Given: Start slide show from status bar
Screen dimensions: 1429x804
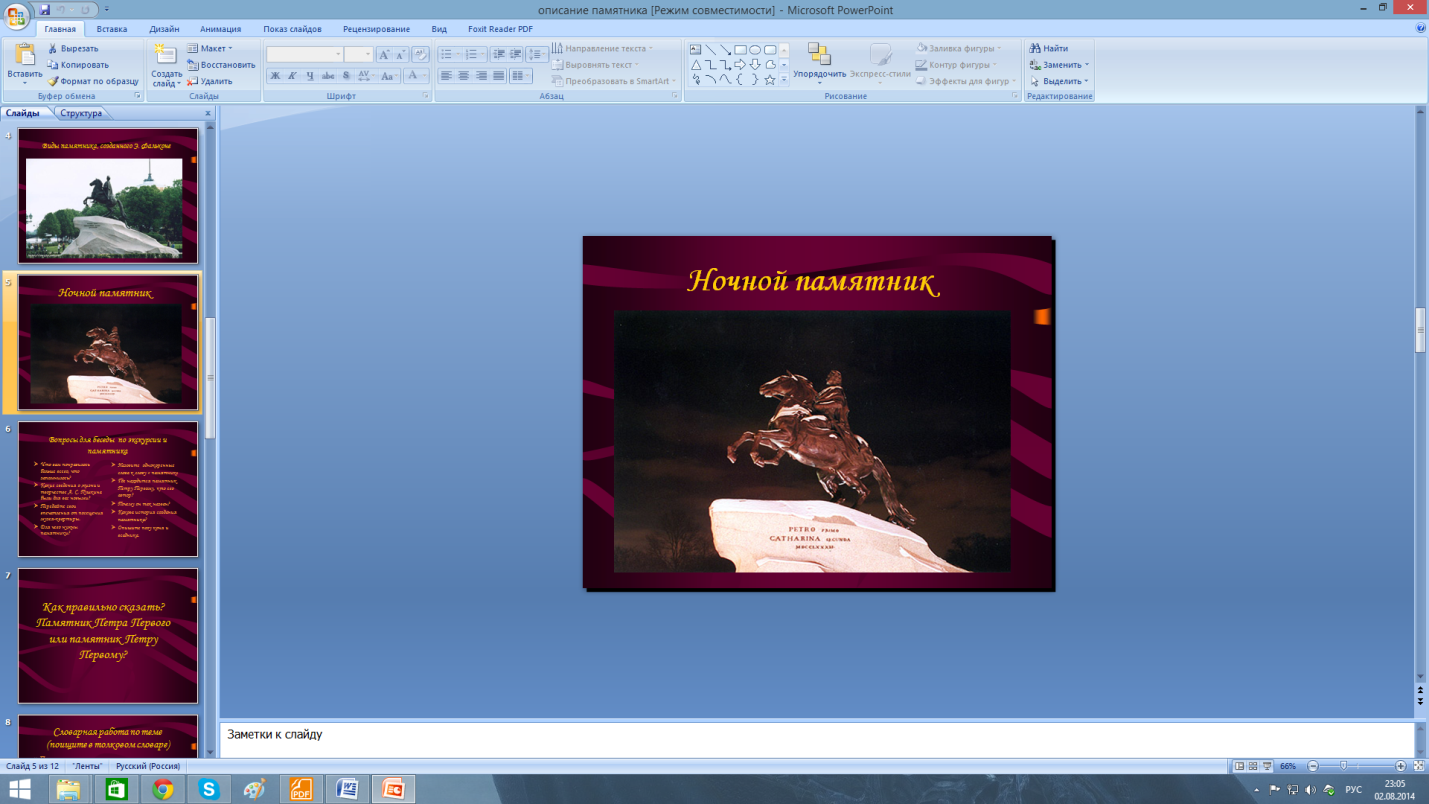Looking at the screenshot, I should click(1267, 766).
